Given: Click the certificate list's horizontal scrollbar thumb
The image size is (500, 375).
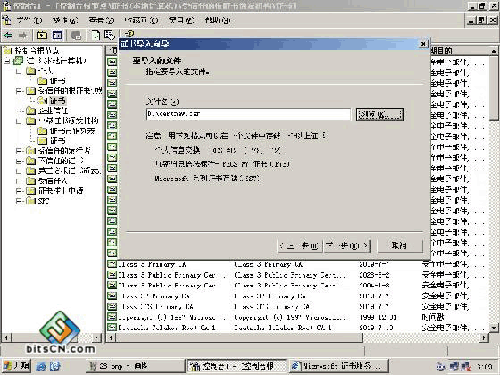Looking at the screenshot, I should click(239, 338).
